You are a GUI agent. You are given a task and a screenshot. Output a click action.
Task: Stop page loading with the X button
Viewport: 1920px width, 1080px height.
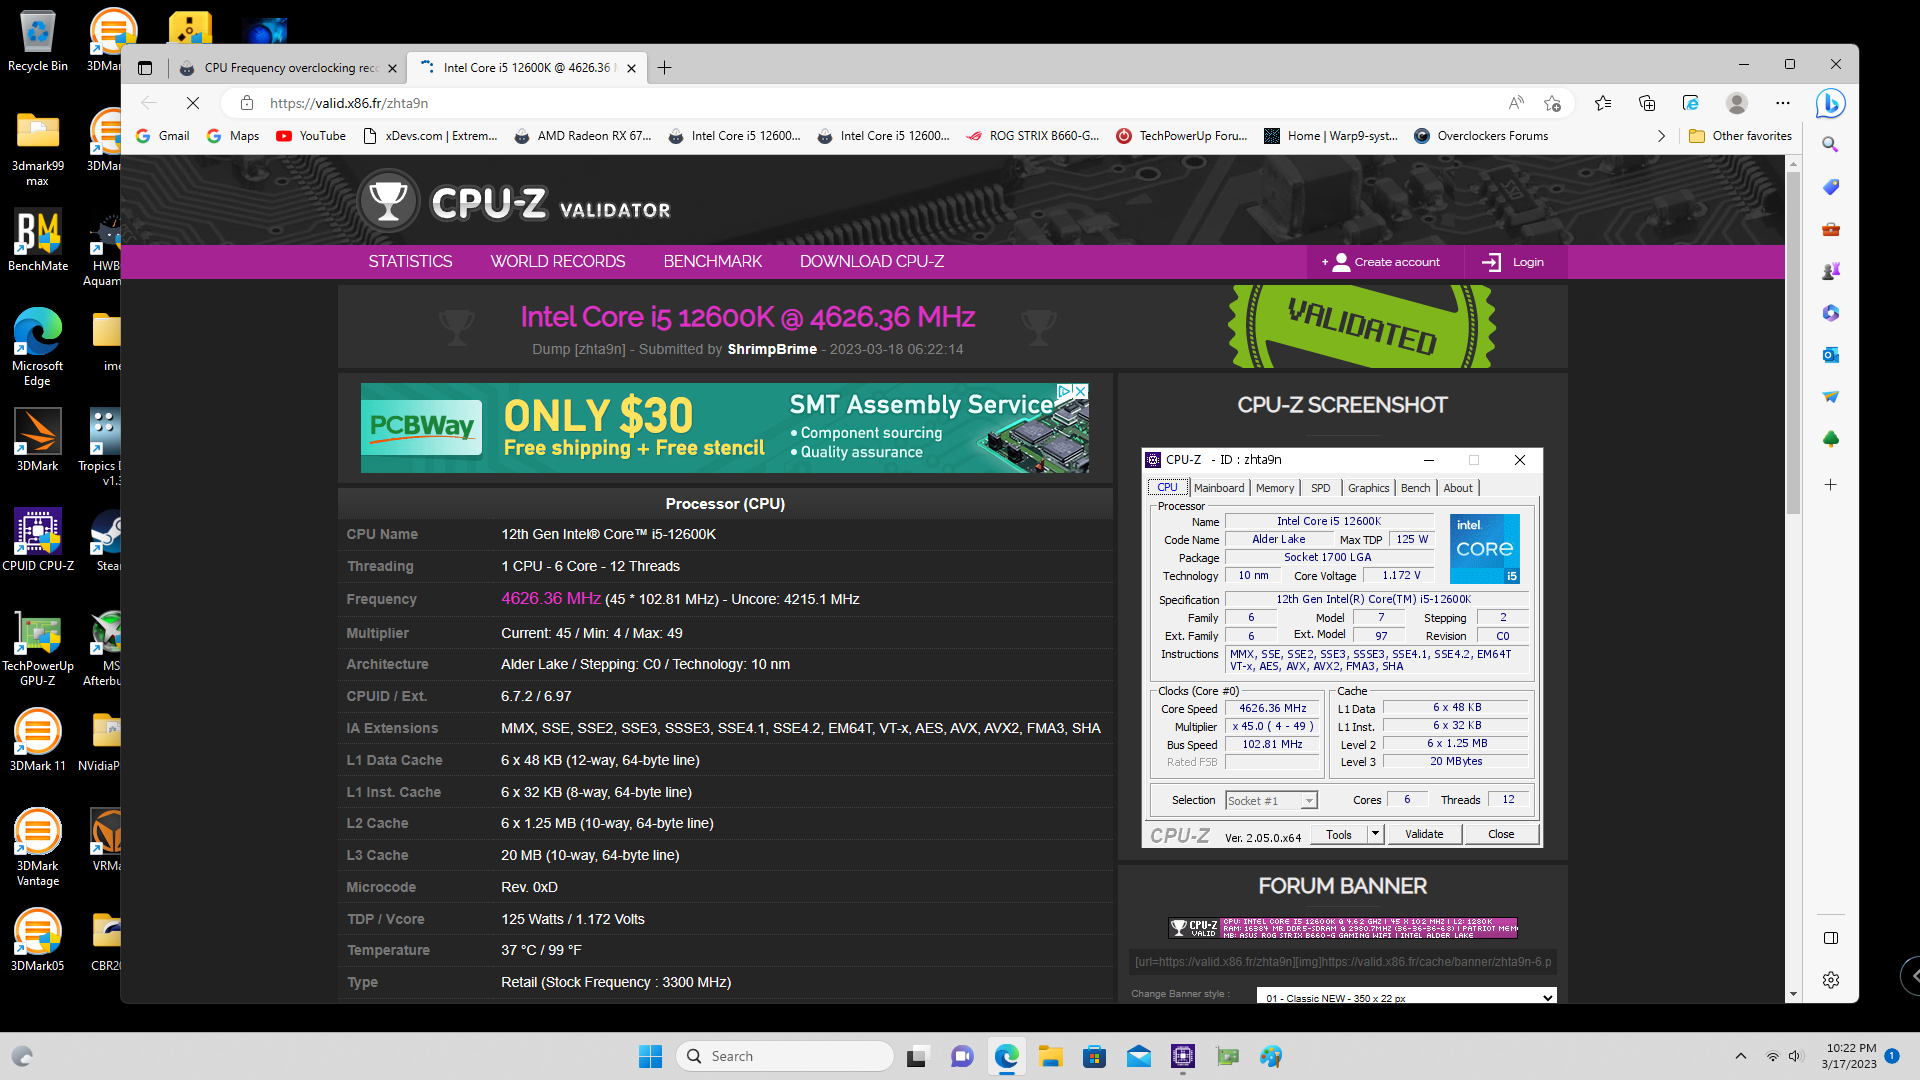click(x=193, y=103)
